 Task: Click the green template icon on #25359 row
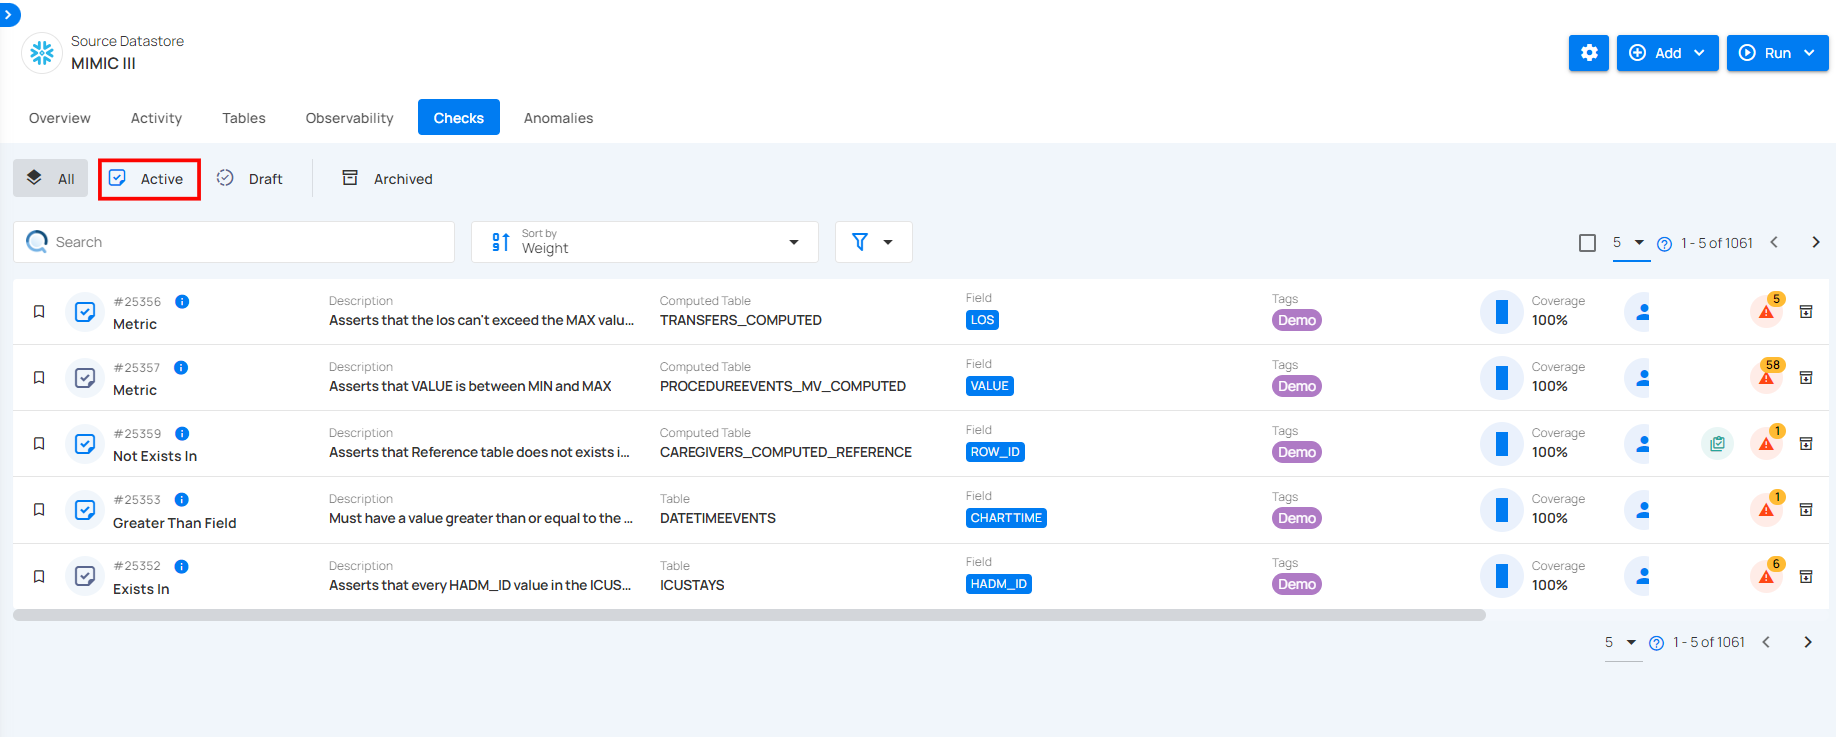[1717, 444]
